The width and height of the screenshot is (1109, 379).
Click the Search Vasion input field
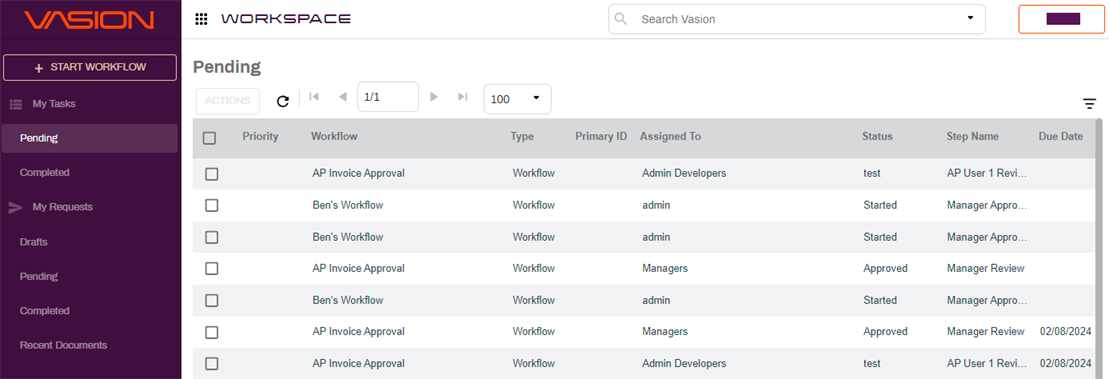(x=796, y=19)
